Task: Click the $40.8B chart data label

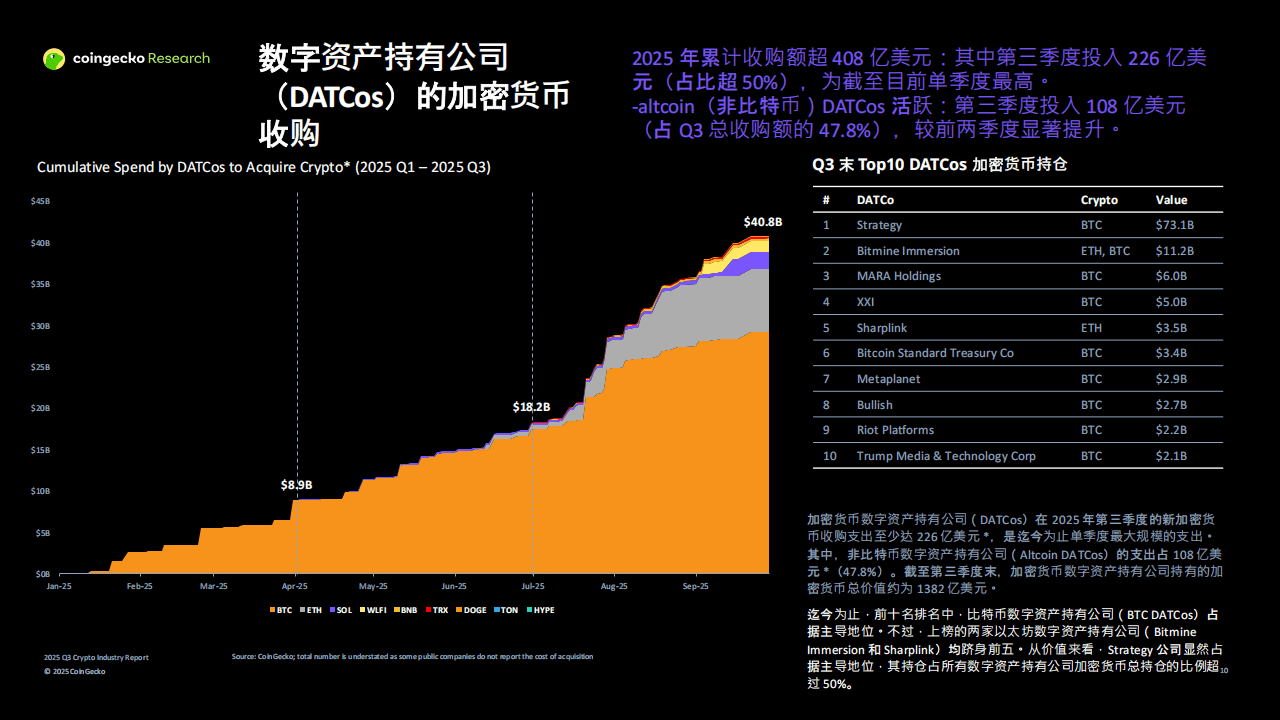Action: coord(762,222)
